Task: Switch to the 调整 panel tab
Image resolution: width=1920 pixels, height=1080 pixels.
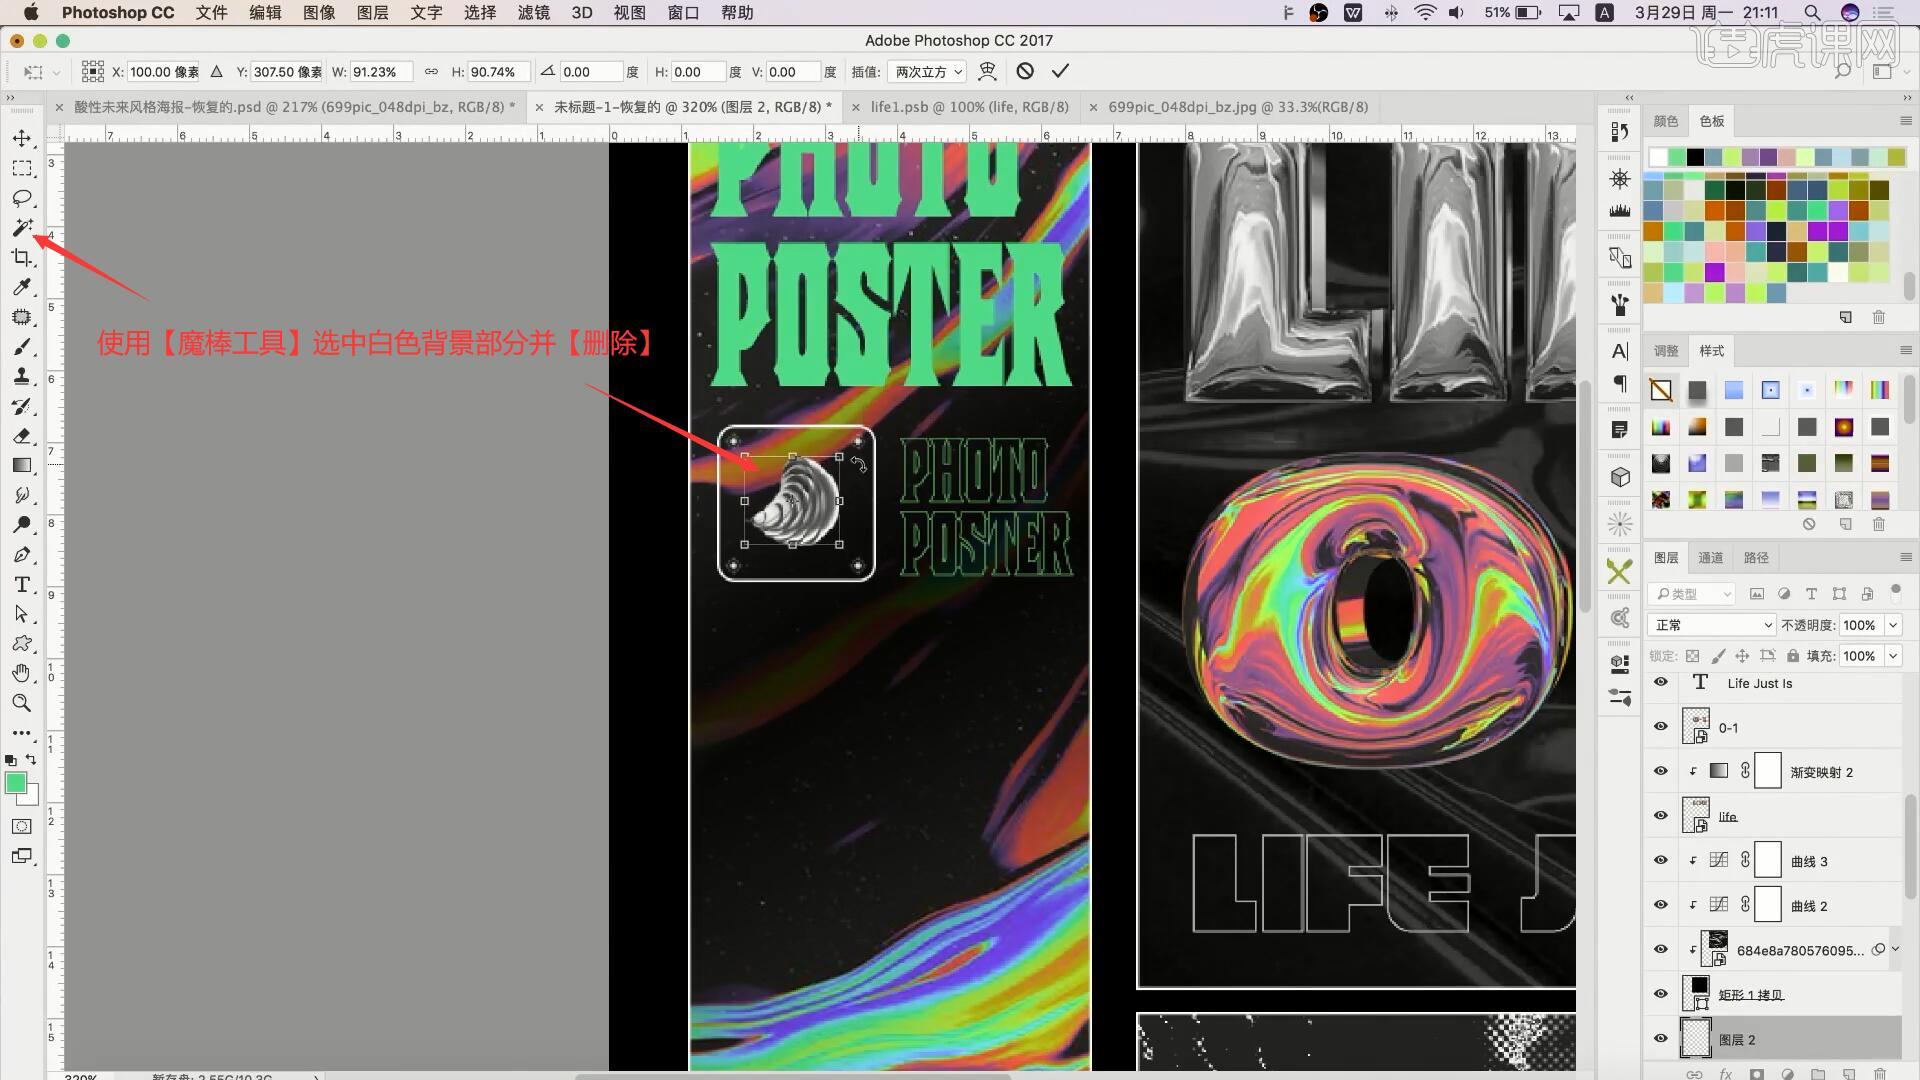Action: tap(1666, 351)
